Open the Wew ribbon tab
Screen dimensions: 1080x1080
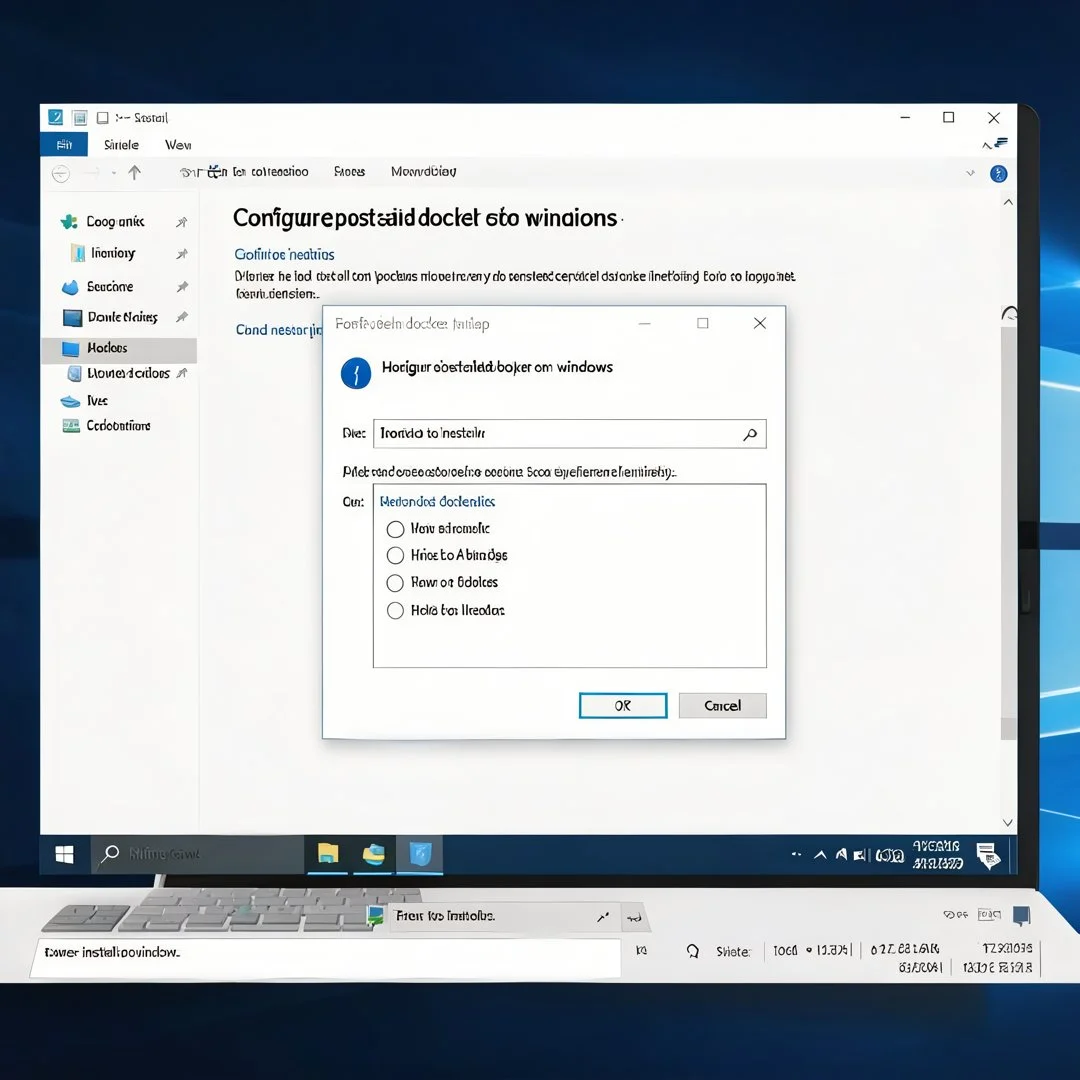tap(178, 145)
